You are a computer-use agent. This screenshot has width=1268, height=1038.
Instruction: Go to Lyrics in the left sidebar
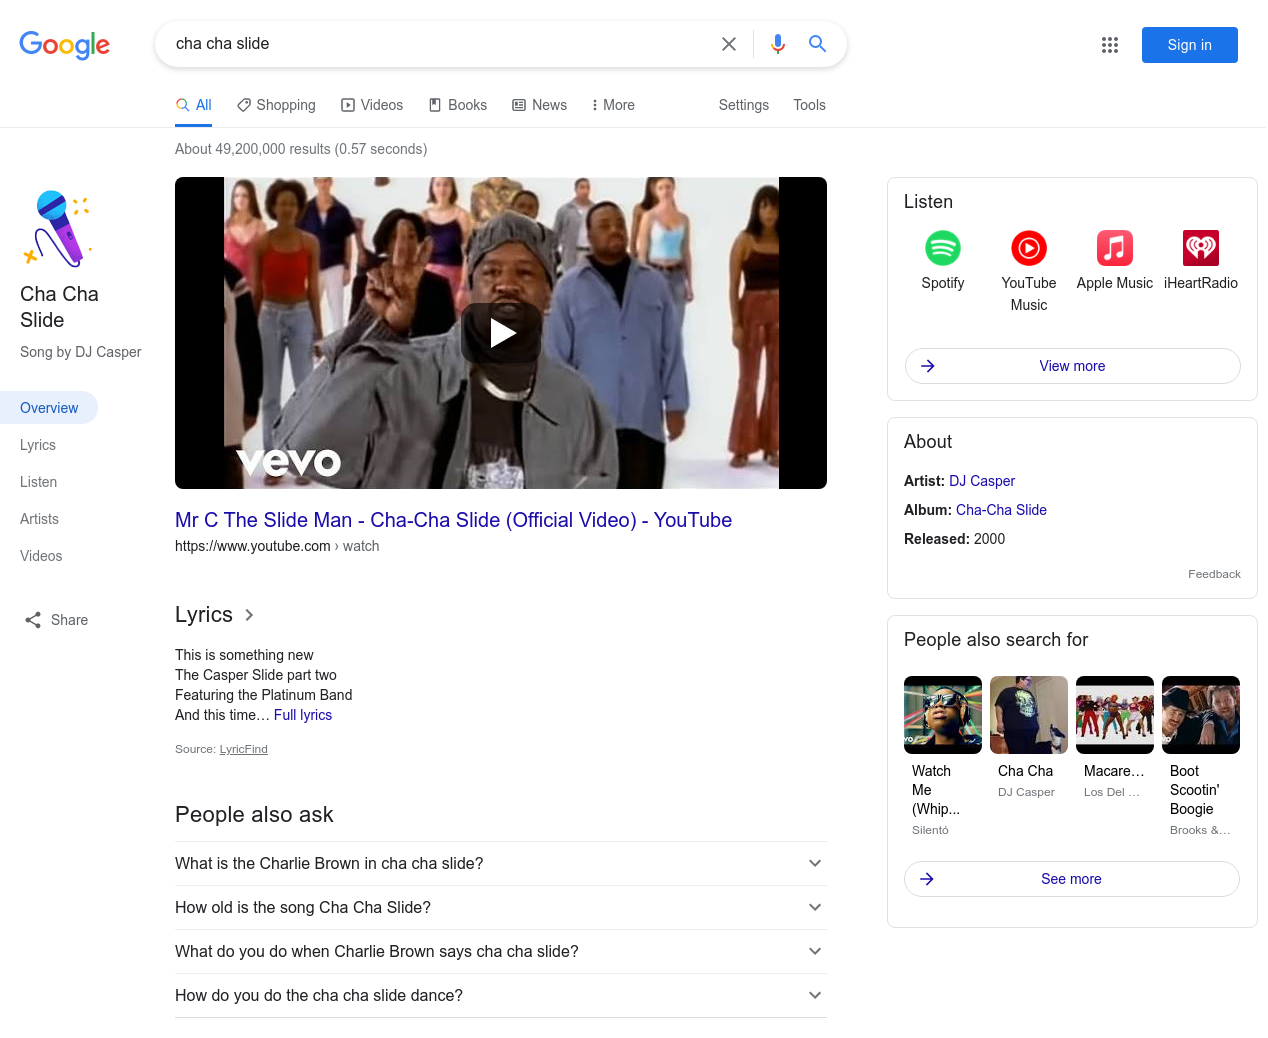coord(38,445)
